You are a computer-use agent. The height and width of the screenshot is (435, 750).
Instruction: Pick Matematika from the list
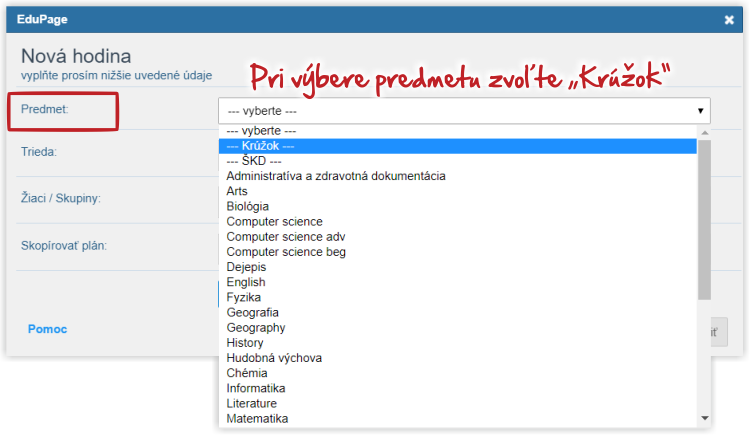458,419
